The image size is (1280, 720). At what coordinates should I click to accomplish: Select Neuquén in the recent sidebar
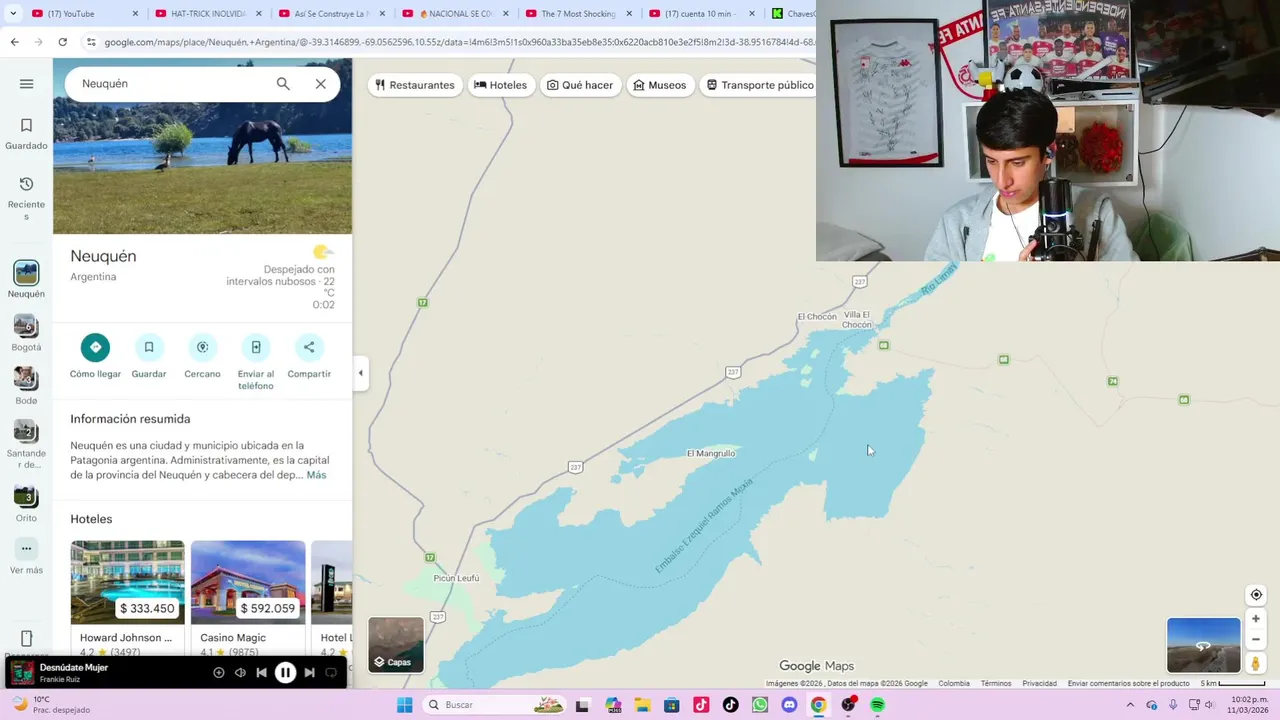(x=26, y=280)
